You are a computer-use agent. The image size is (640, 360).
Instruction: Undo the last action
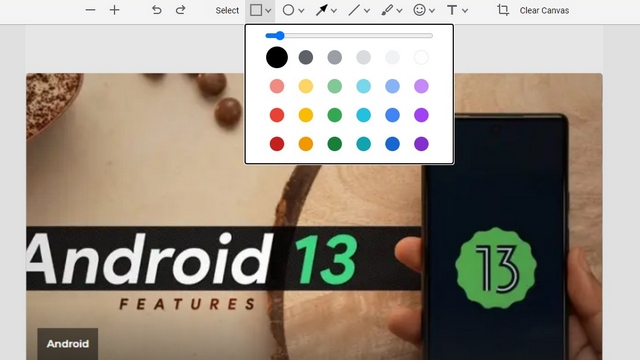[156, 10]
